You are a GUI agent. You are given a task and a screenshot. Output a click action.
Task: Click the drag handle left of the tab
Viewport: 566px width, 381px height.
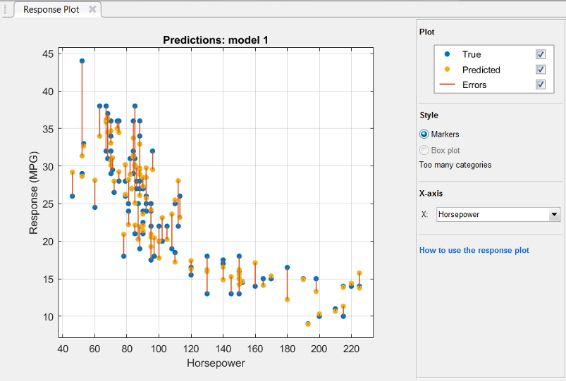tap(6, 10)
